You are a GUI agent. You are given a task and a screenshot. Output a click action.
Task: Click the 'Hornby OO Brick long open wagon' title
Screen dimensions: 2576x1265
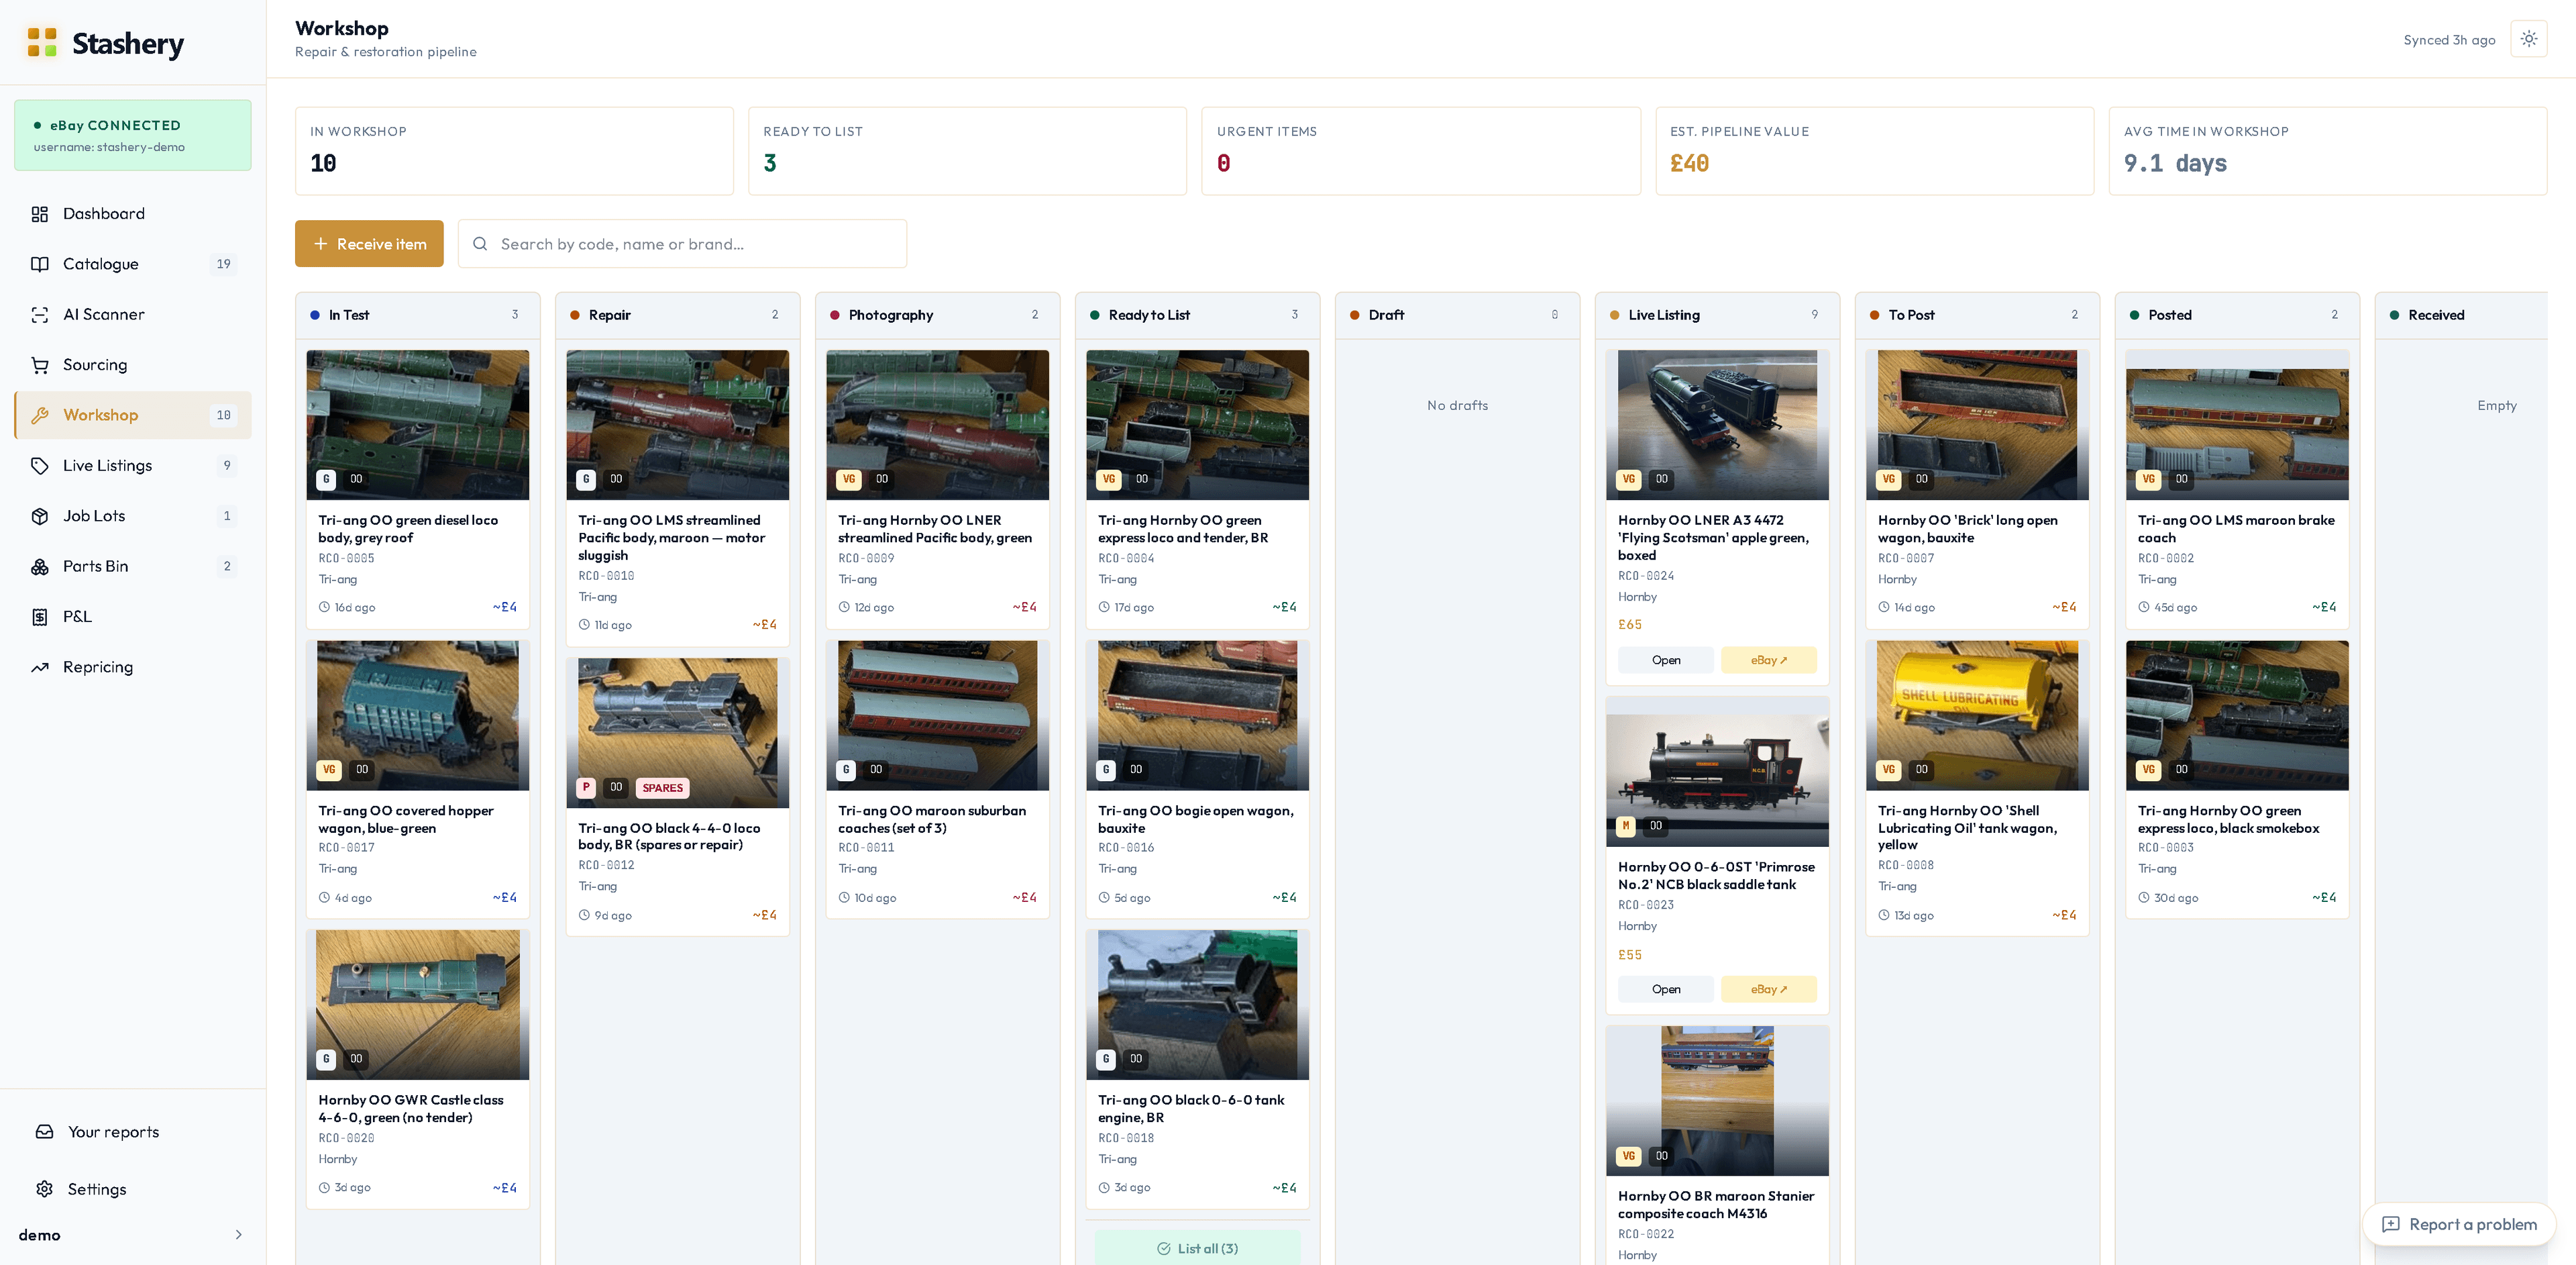(x=1968, y=529)
